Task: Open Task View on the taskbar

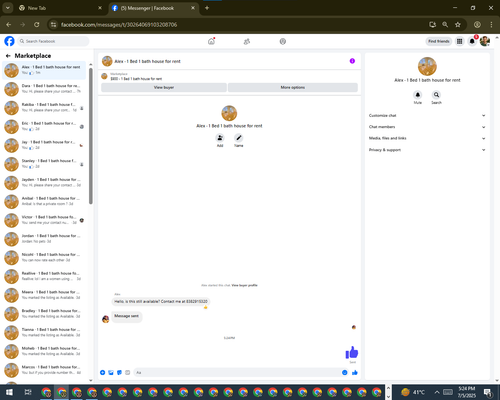Action: point(28,392)
